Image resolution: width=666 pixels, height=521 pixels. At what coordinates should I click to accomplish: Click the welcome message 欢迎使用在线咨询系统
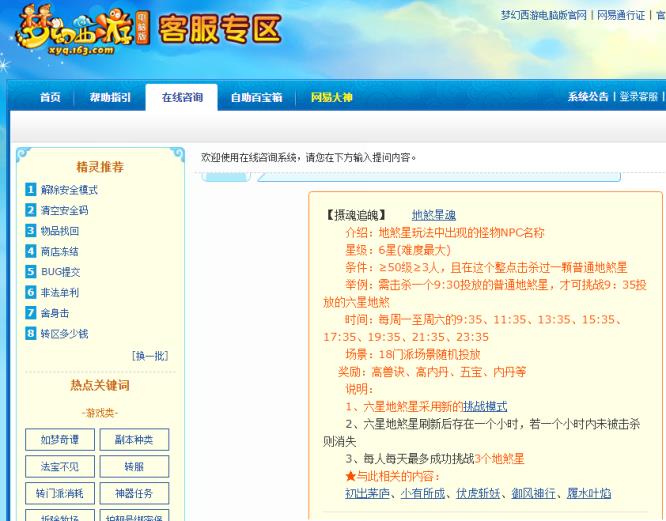coord(309,158)
